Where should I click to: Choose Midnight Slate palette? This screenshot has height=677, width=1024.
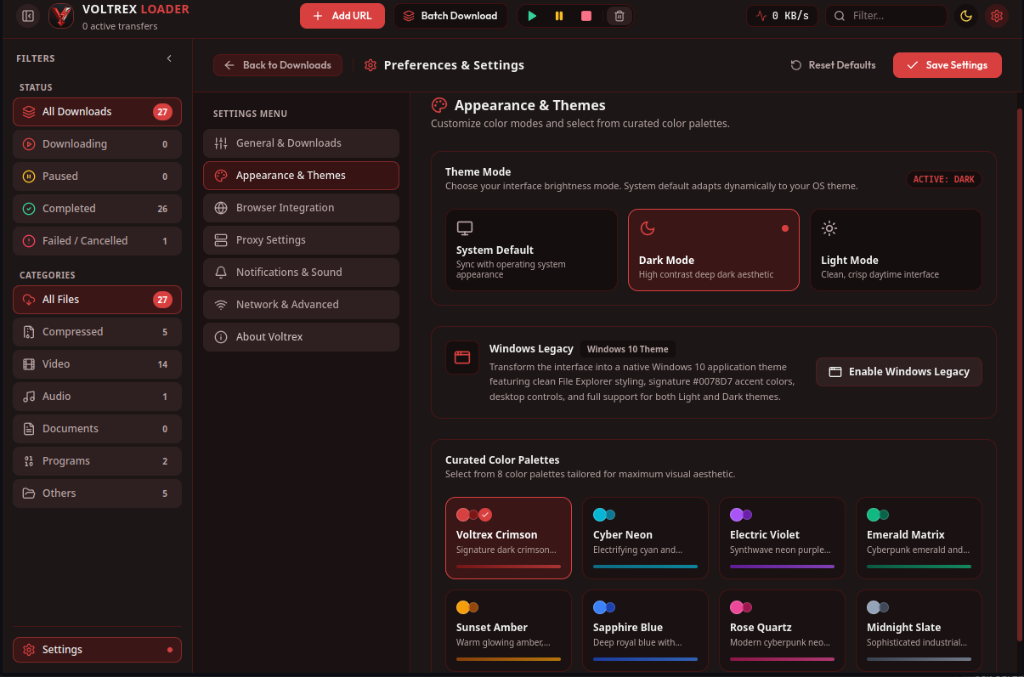919,631
